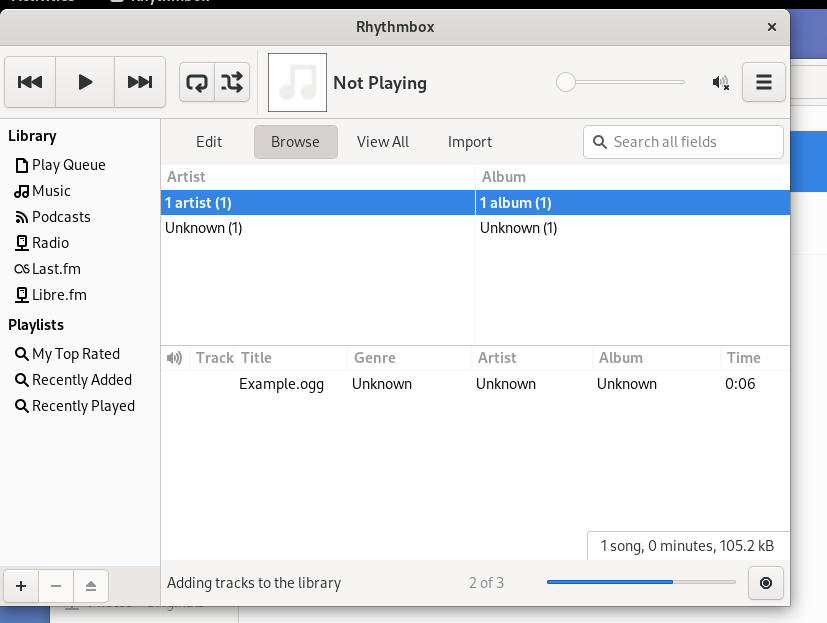Image resolution: width=827 pixels, height=623 pixels.
Task: Sort by the Album browser header
Action: pyautogui.click(x=633, y=177)
